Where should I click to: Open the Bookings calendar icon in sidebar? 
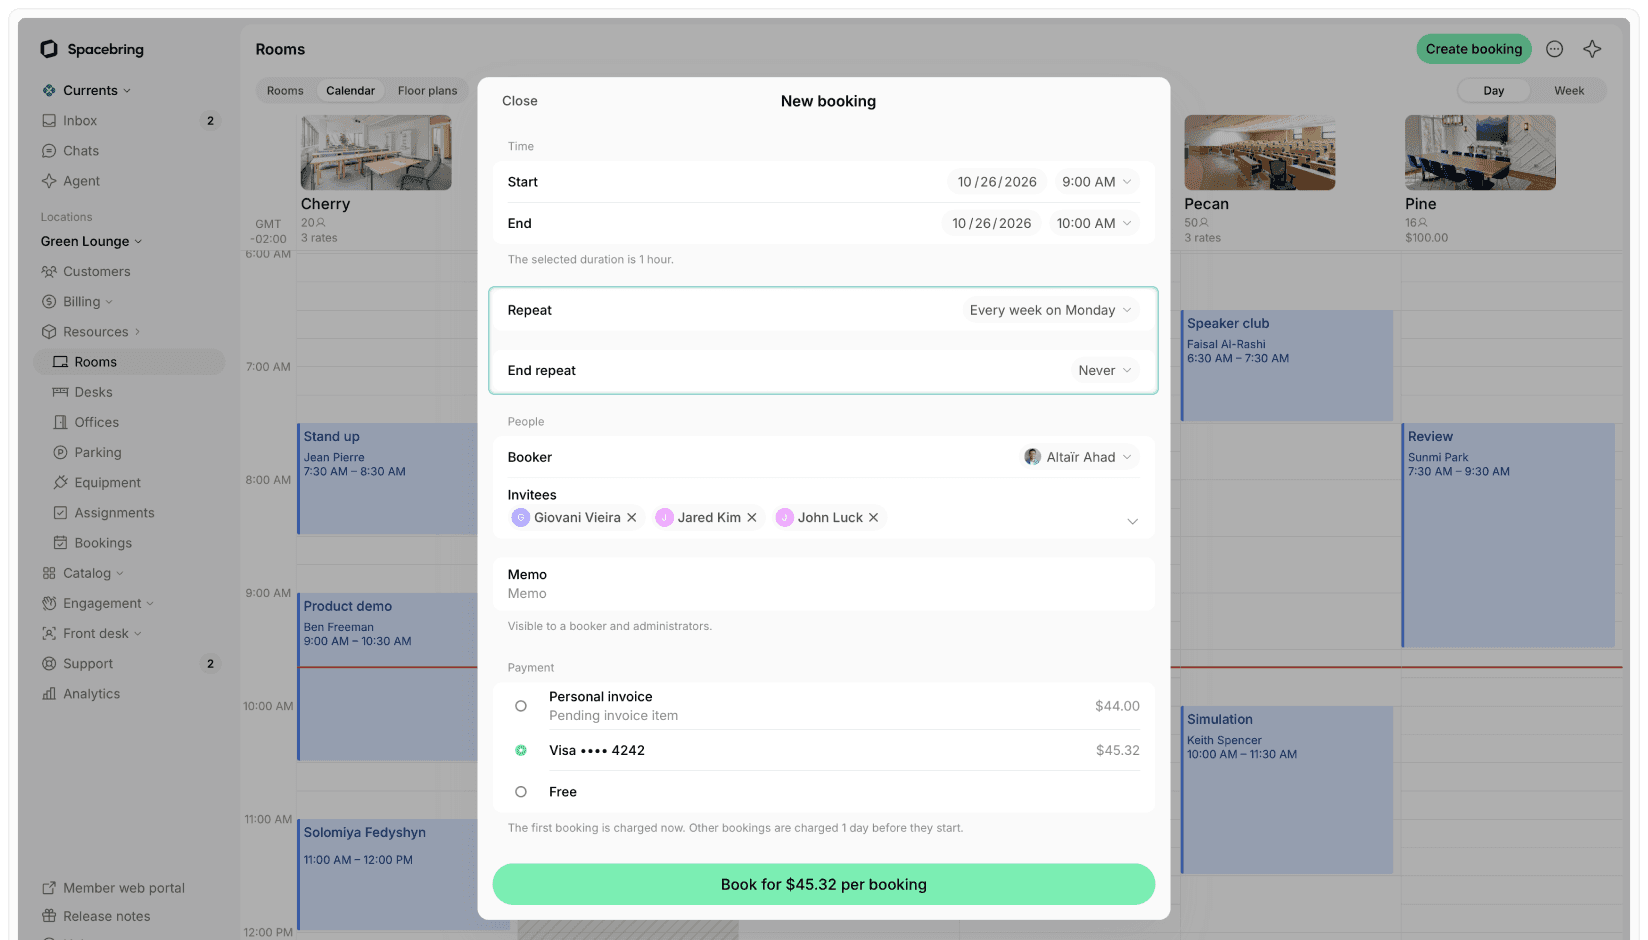[x=60, y=543]
